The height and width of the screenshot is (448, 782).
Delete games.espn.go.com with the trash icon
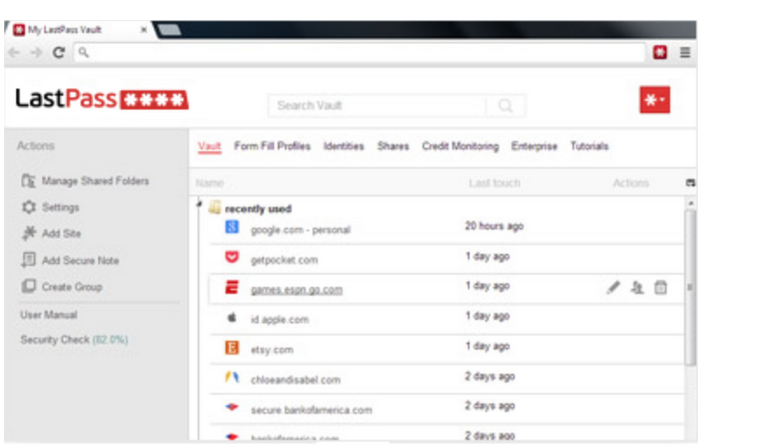[660, 287]
